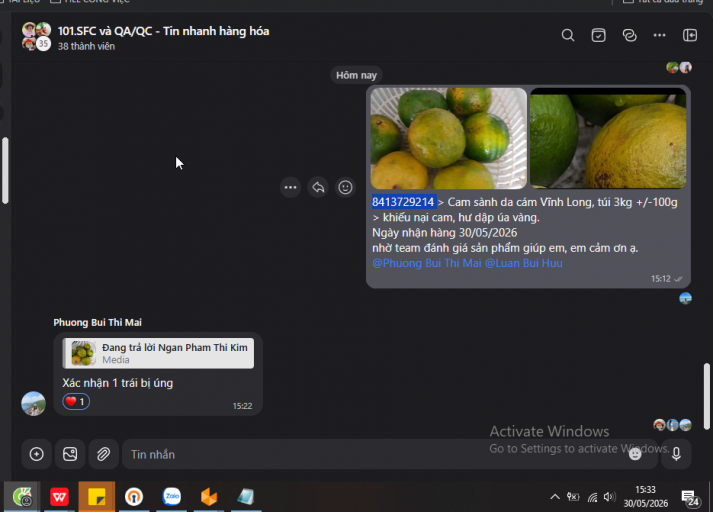
Task: Record a voice message with microphone
Action: 676,454
